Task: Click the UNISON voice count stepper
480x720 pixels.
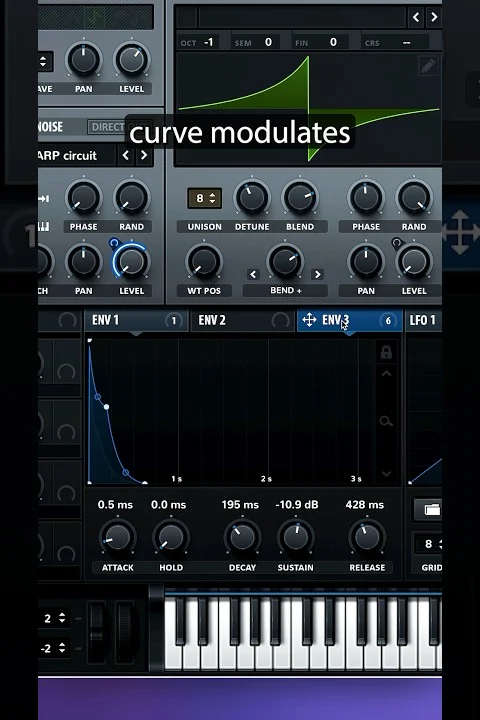Action: click(204, 198)
